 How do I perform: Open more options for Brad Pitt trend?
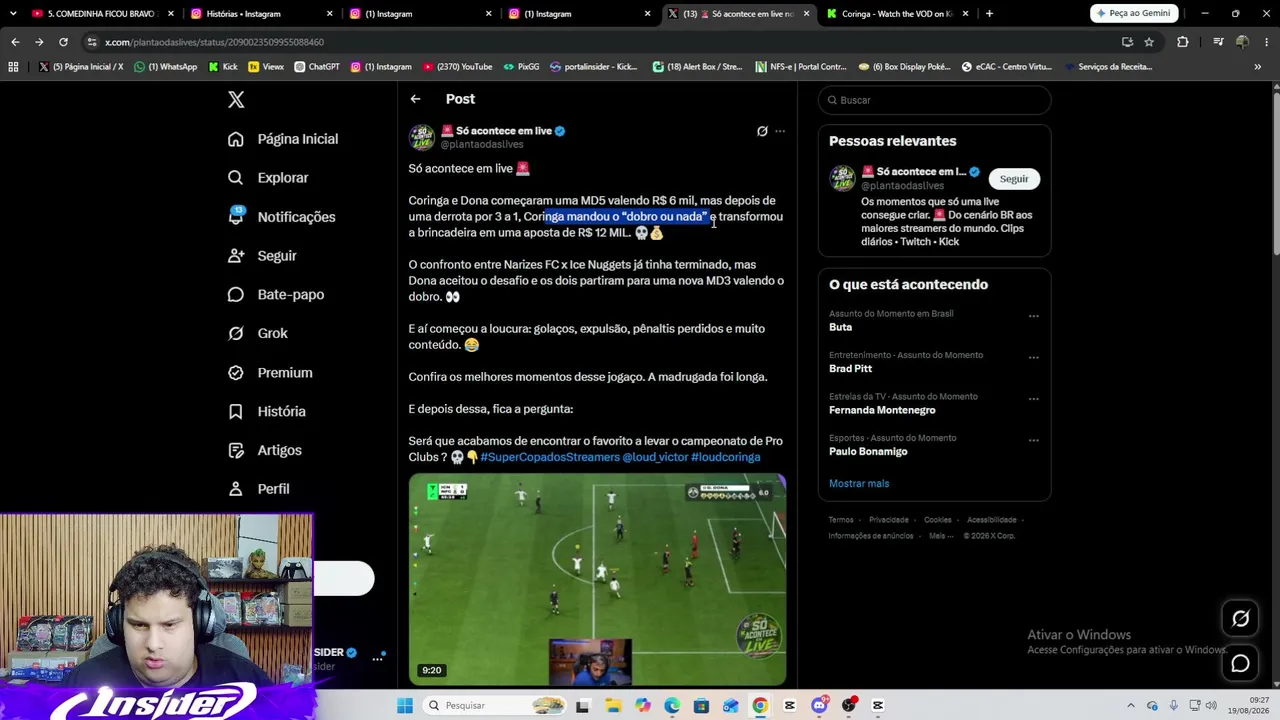click(x=1034, y=357)
